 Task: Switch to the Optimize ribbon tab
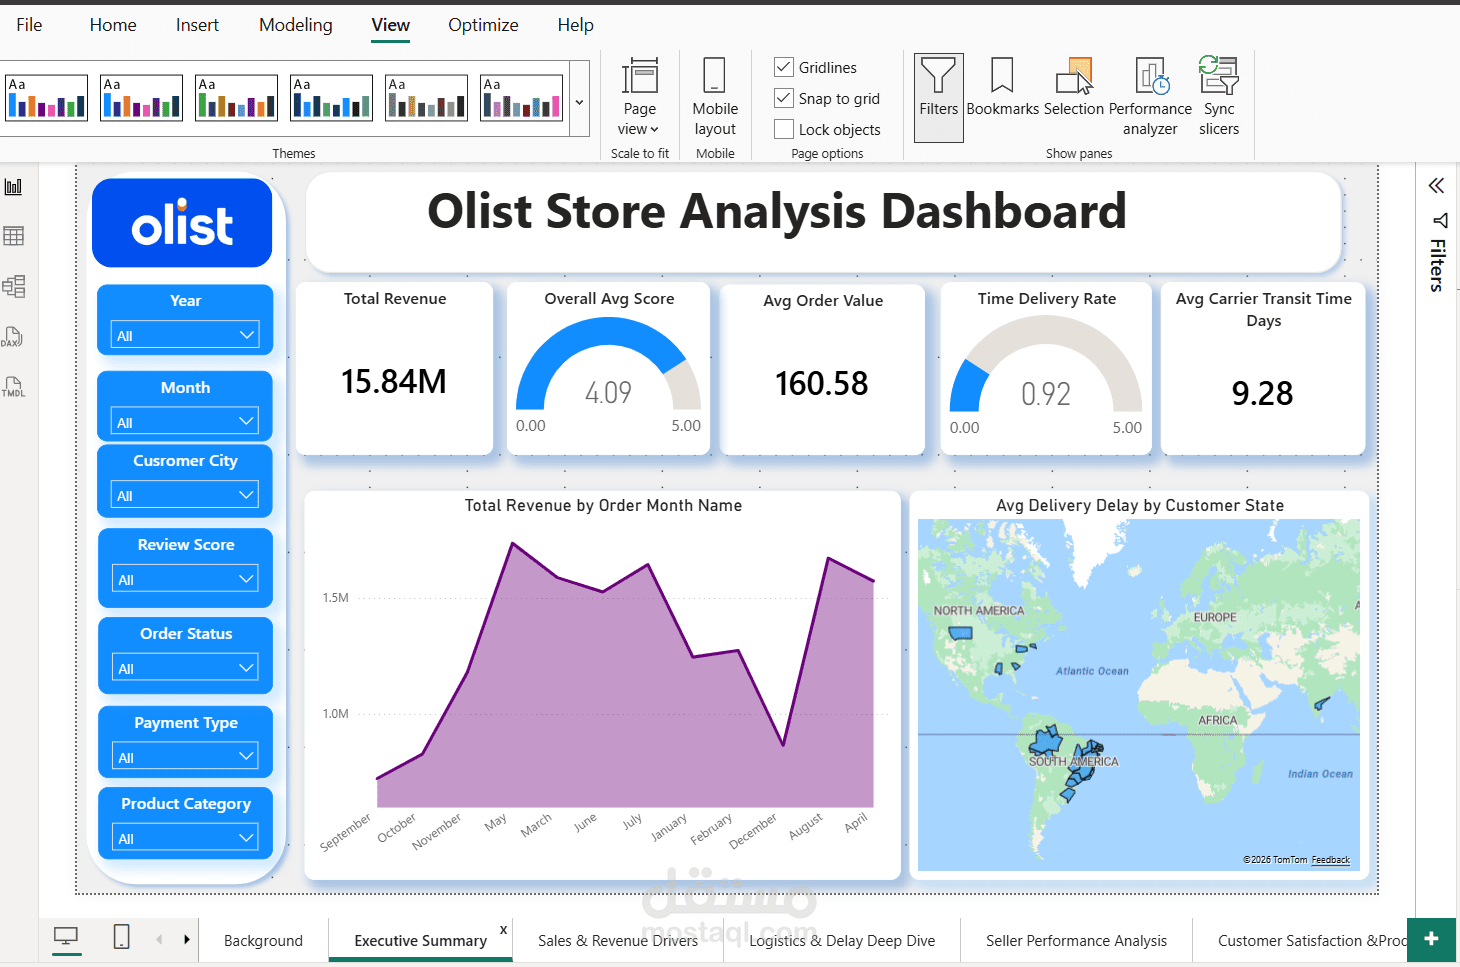click(x=483, y=25)
